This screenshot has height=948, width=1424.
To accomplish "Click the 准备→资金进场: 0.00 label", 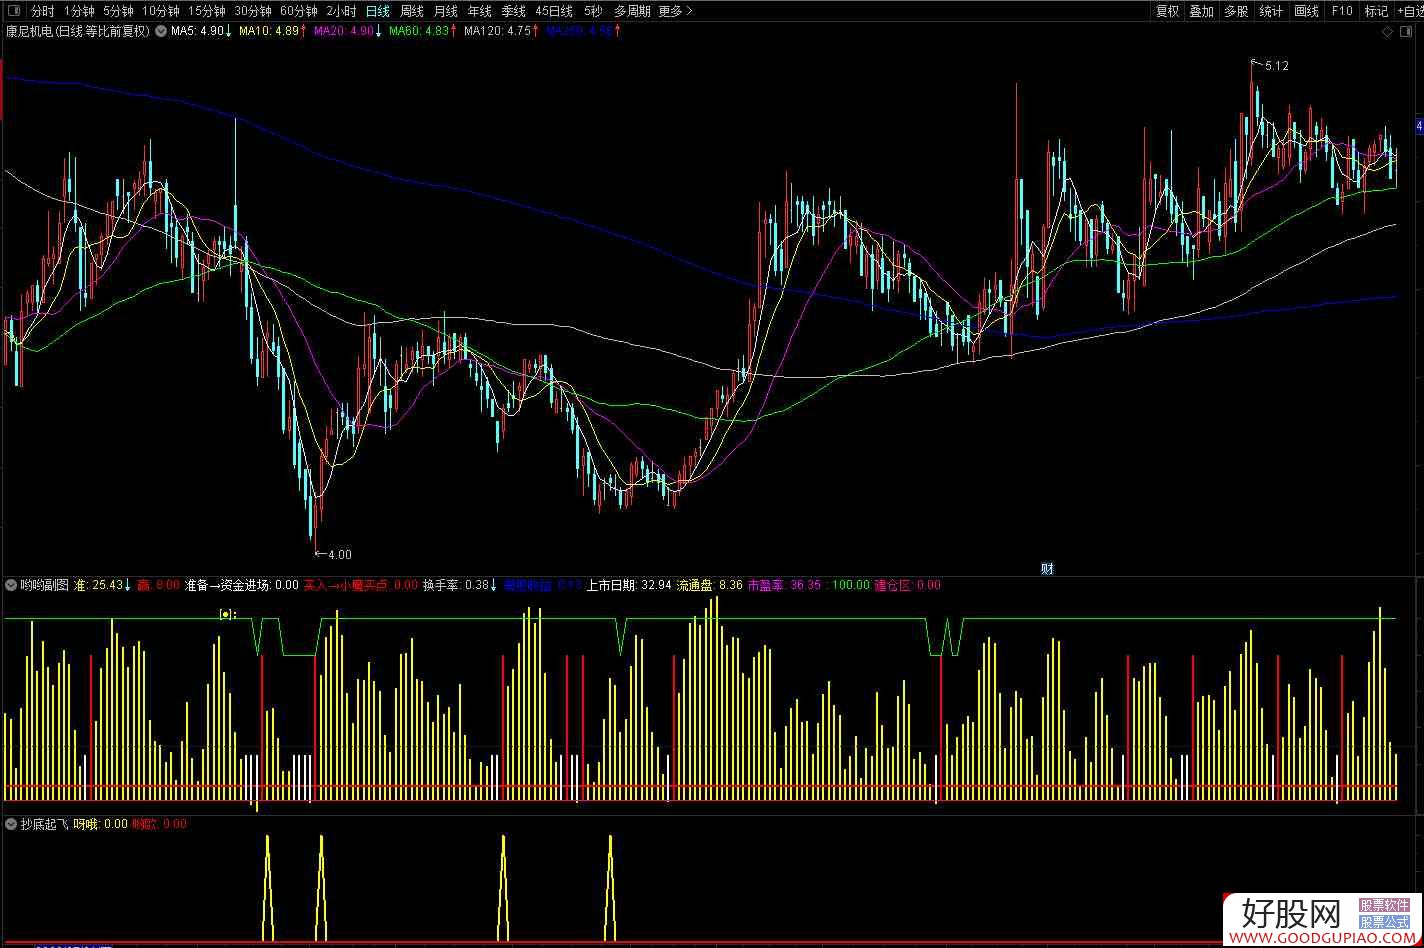I will (242, 585).
